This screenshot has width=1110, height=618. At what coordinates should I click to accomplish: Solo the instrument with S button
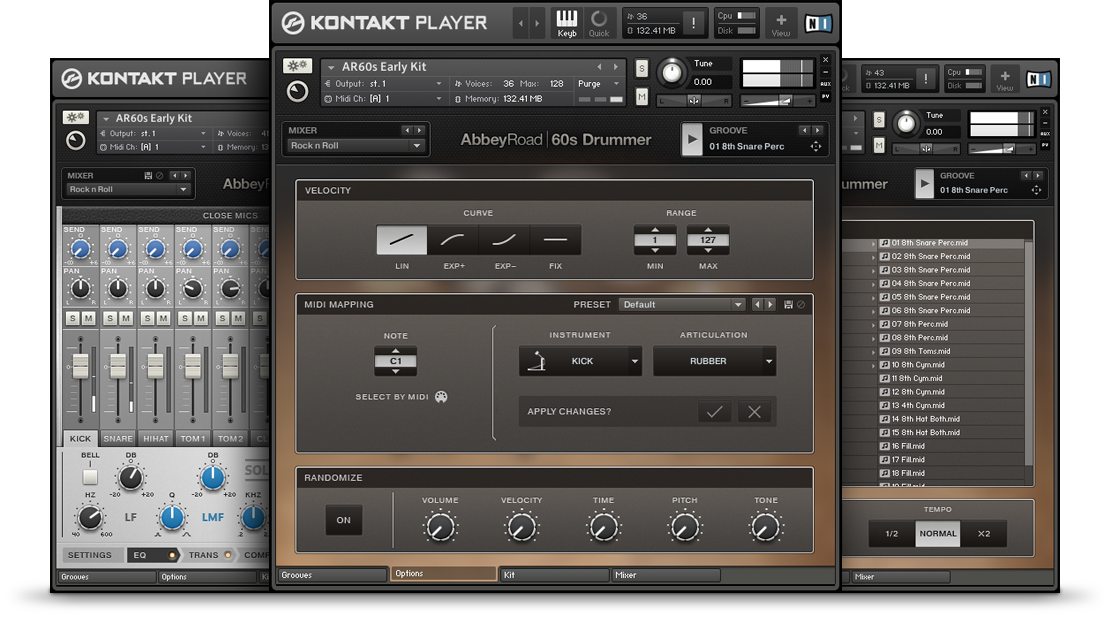[x=641, y=68]
